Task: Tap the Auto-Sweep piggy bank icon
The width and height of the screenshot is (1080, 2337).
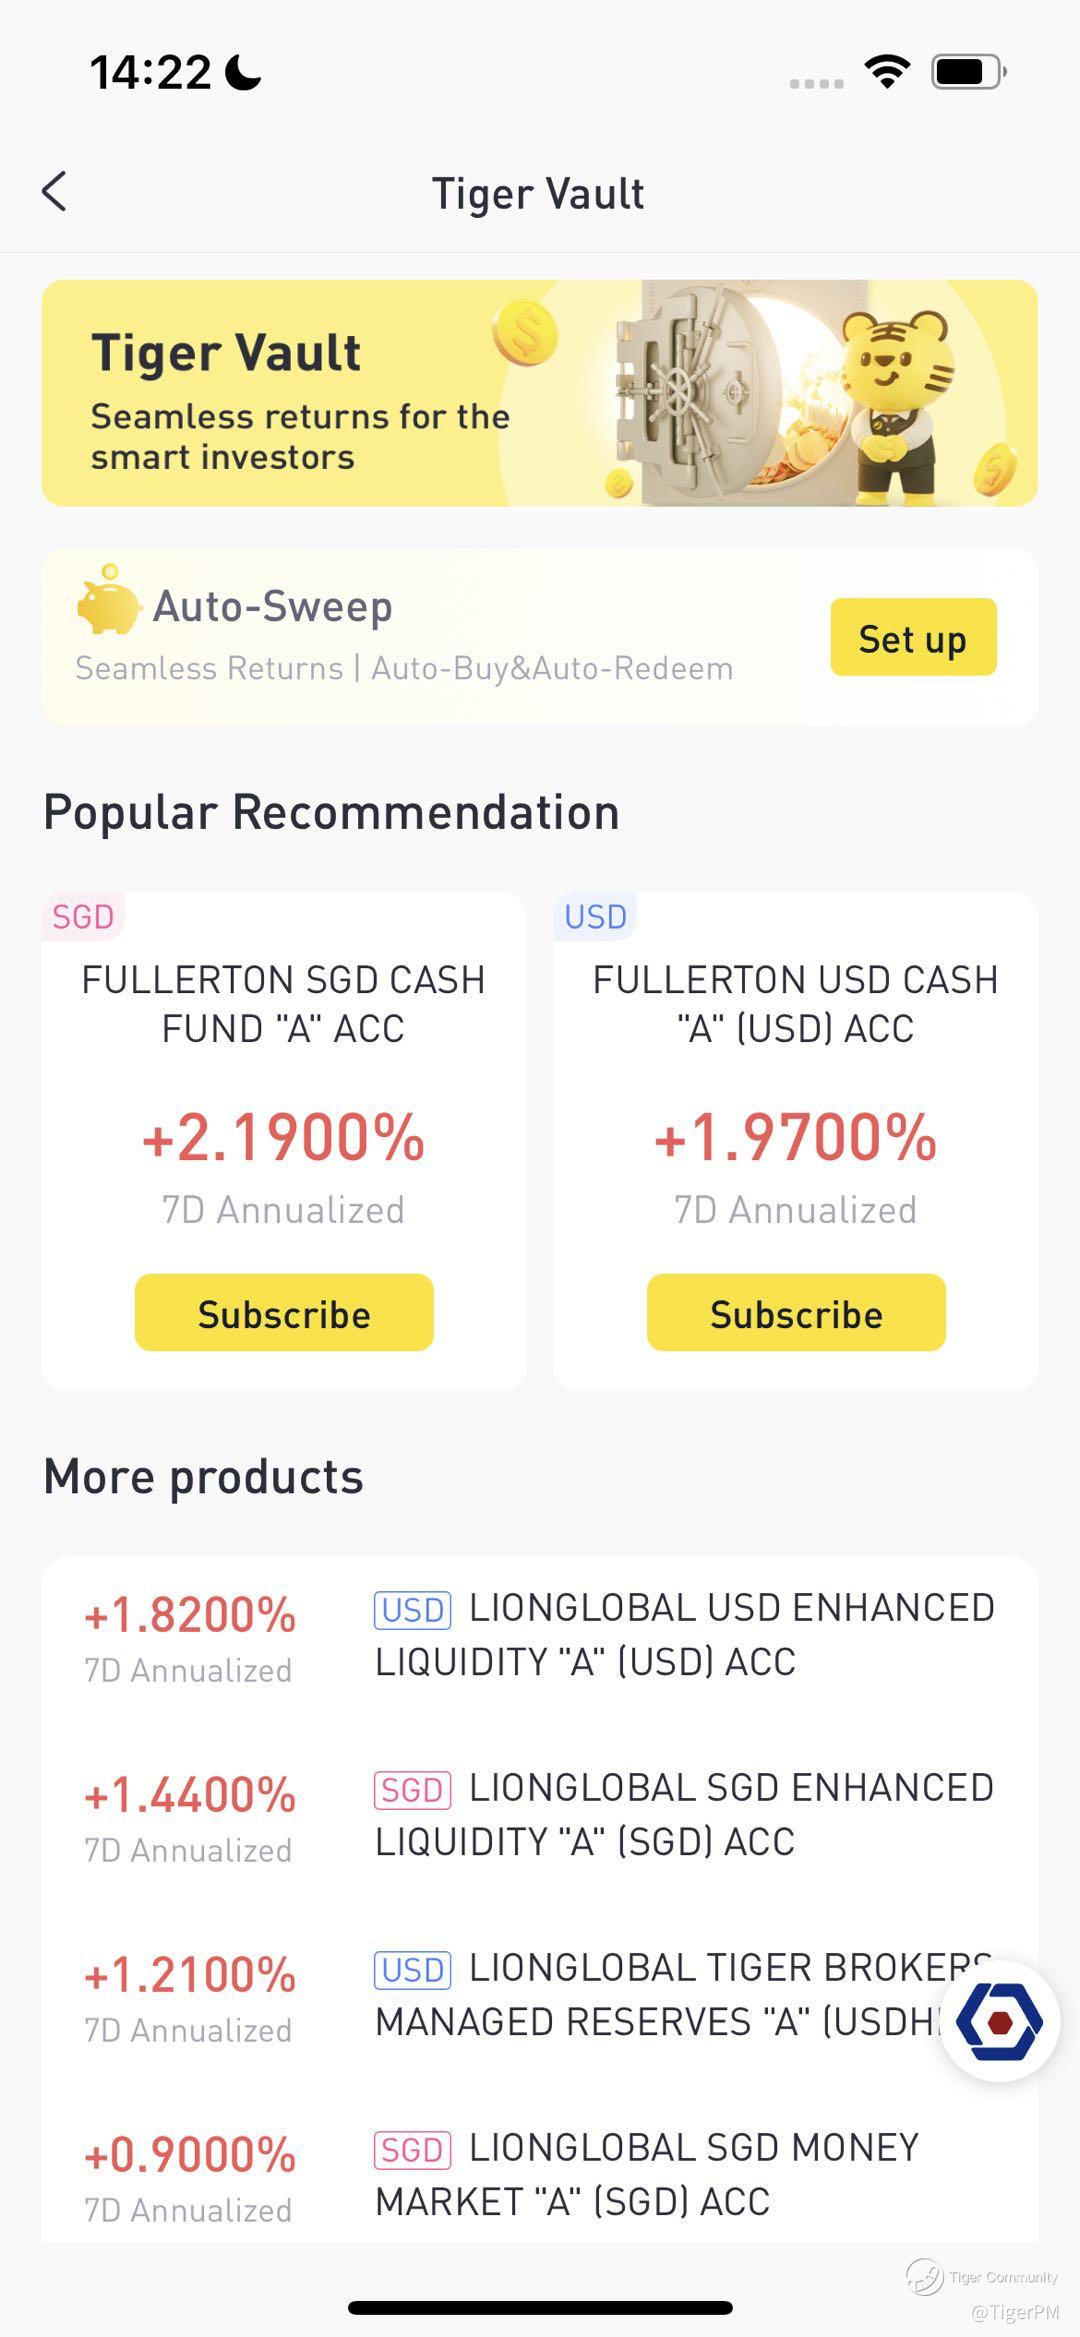Action: [x=109, y=600]
